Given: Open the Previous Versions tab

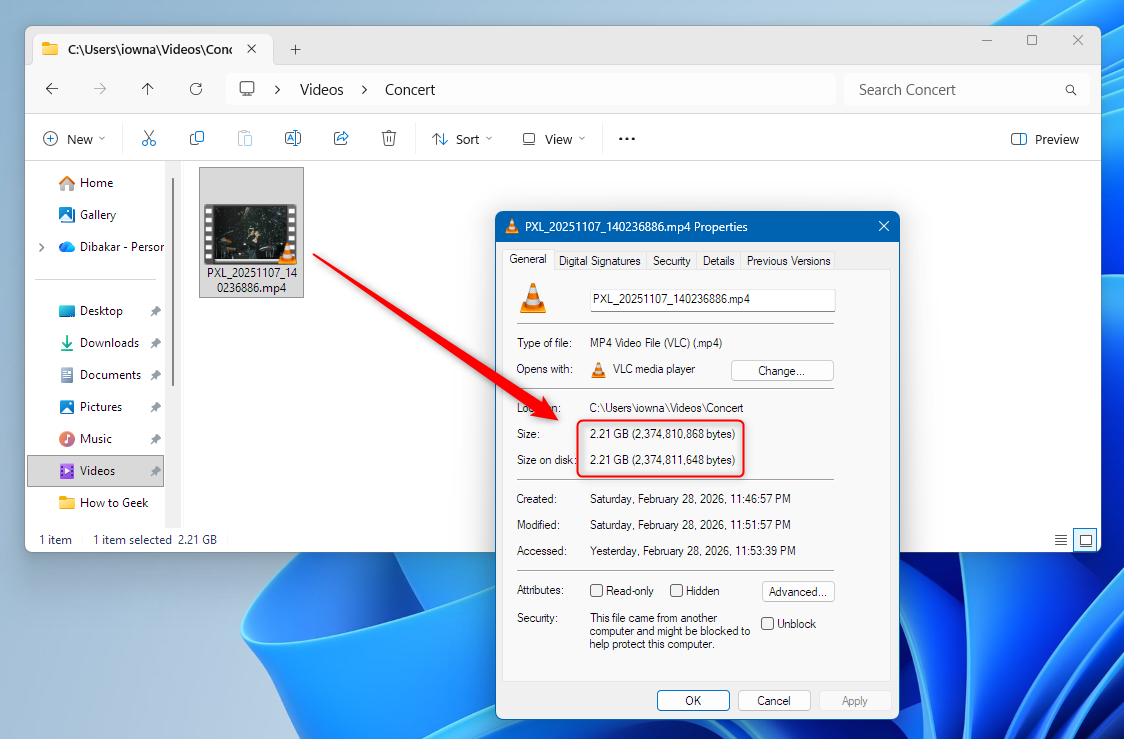Looking at the screenshot, I should pyautogui.click(x=789, y=261).
